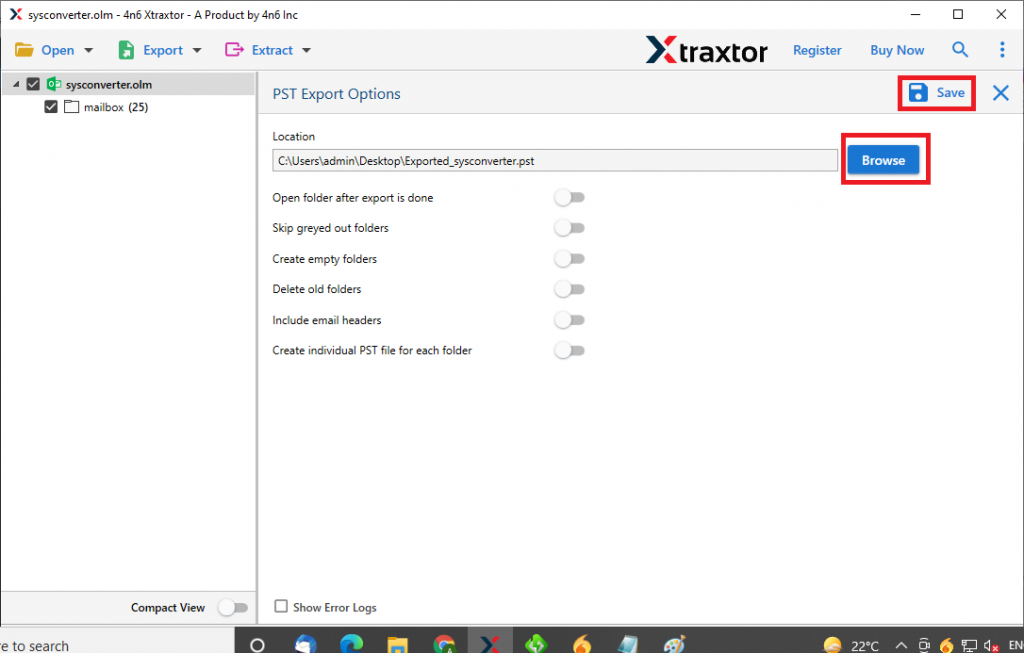Expand the Open dropdown arrow
Viewport: 1024px width, 653px height.
pyautogui.click(x=89, y=50)
